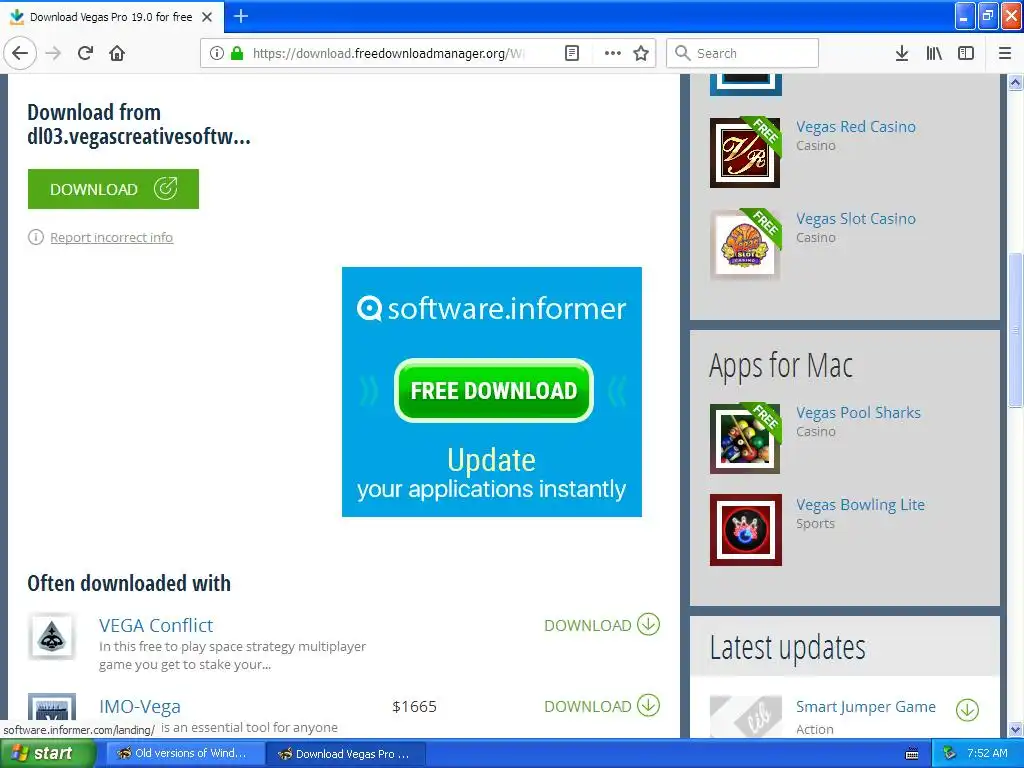
Task: Show site information icon in address bar
Action: point(217,53)
